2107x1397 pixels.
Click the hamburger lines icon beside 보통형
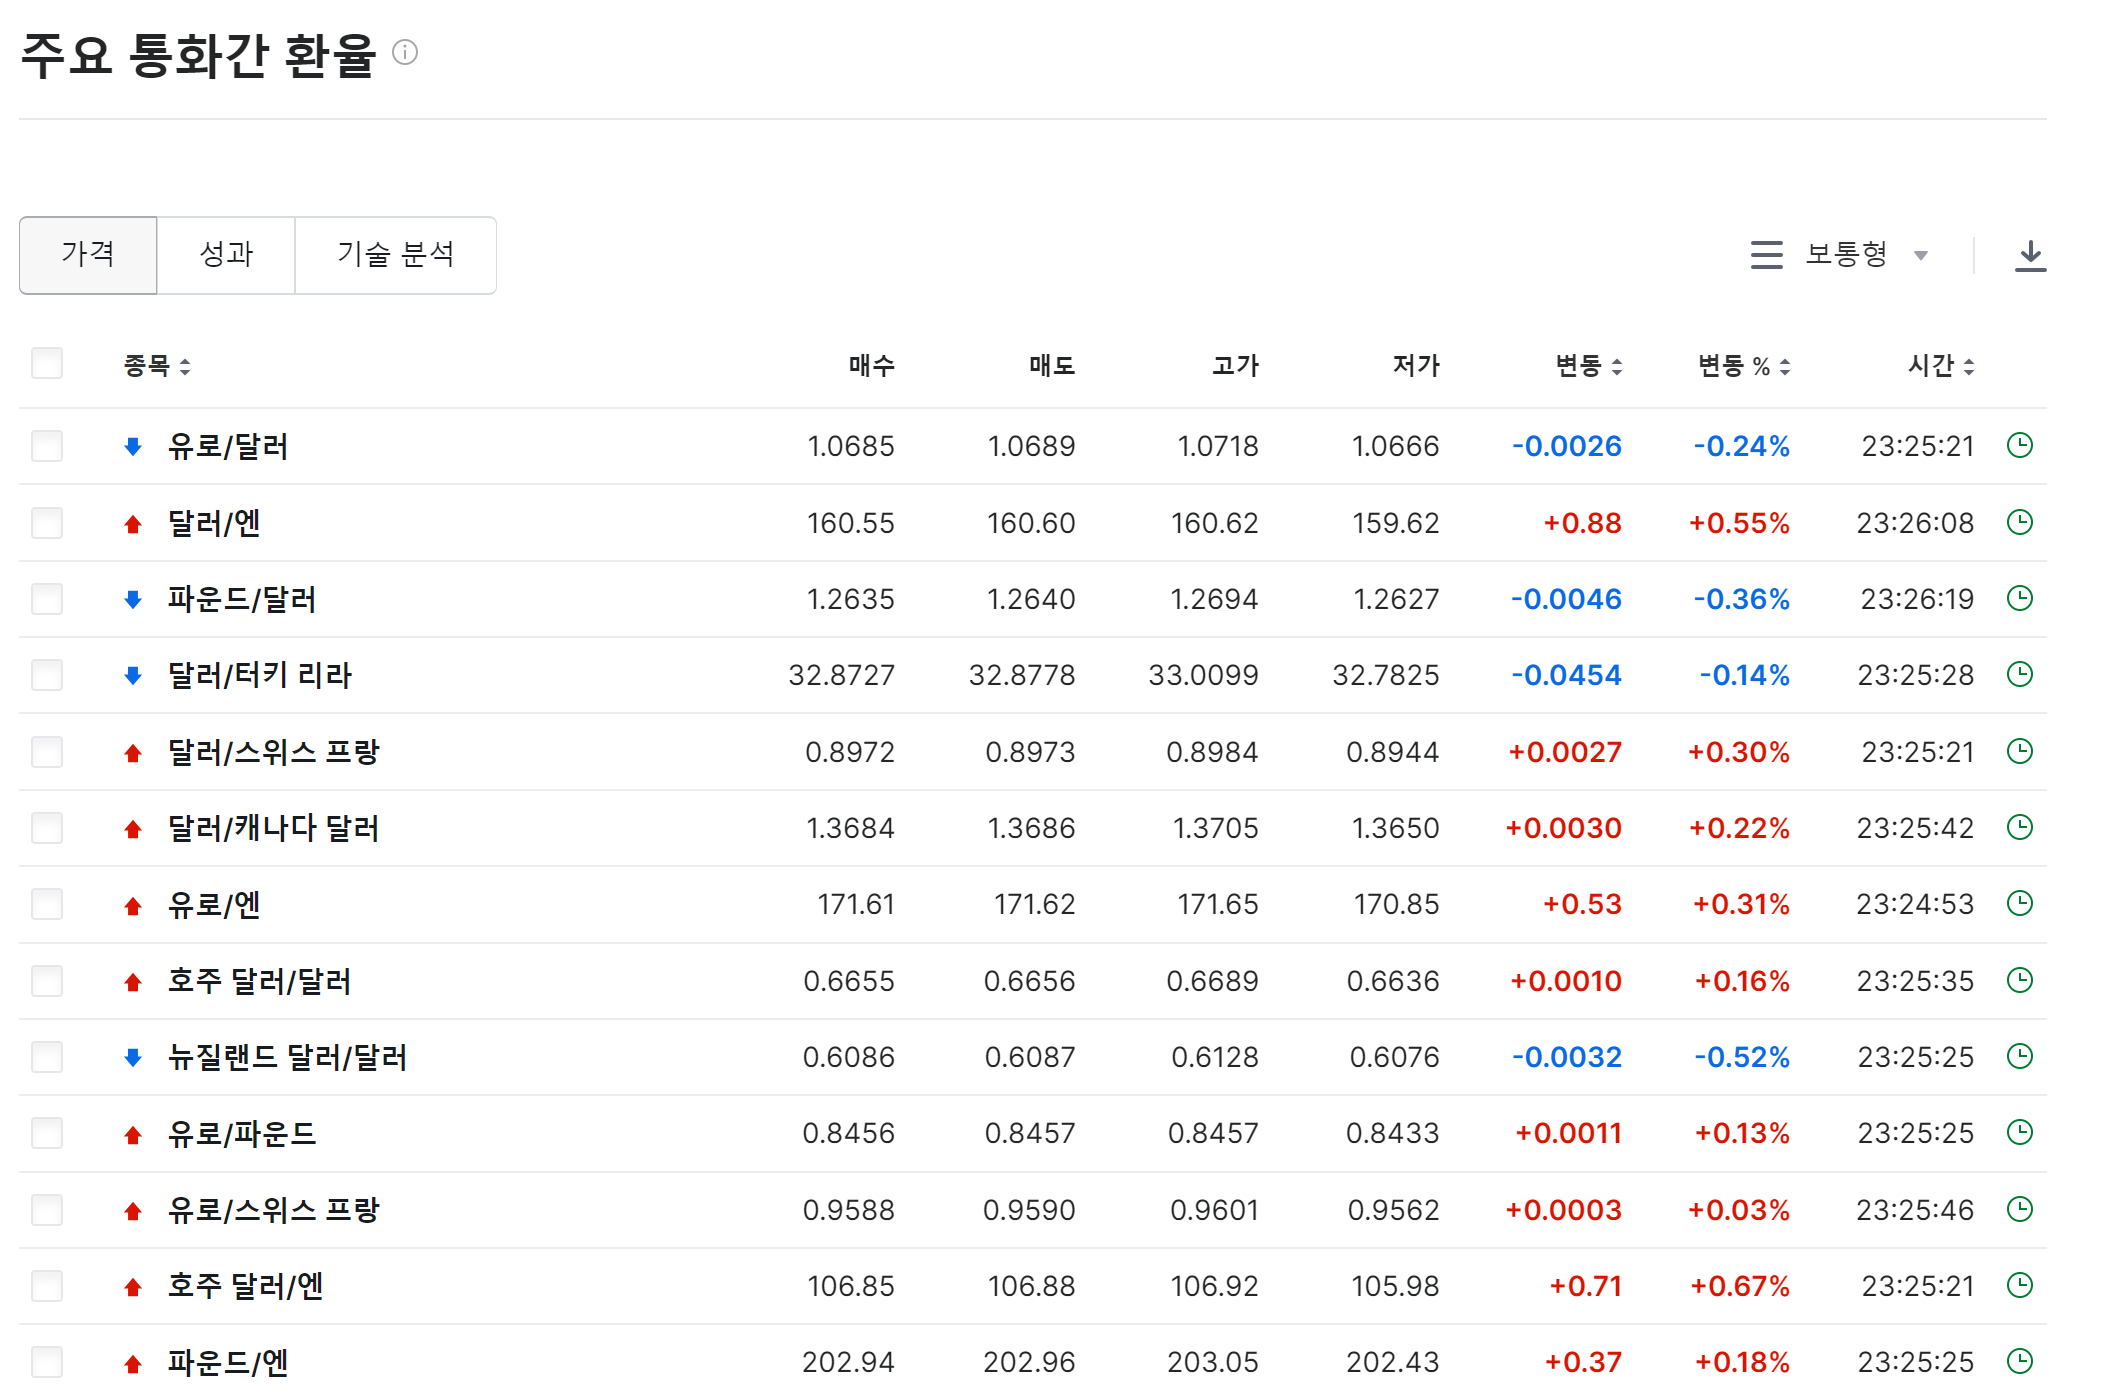click(1766, 255)
